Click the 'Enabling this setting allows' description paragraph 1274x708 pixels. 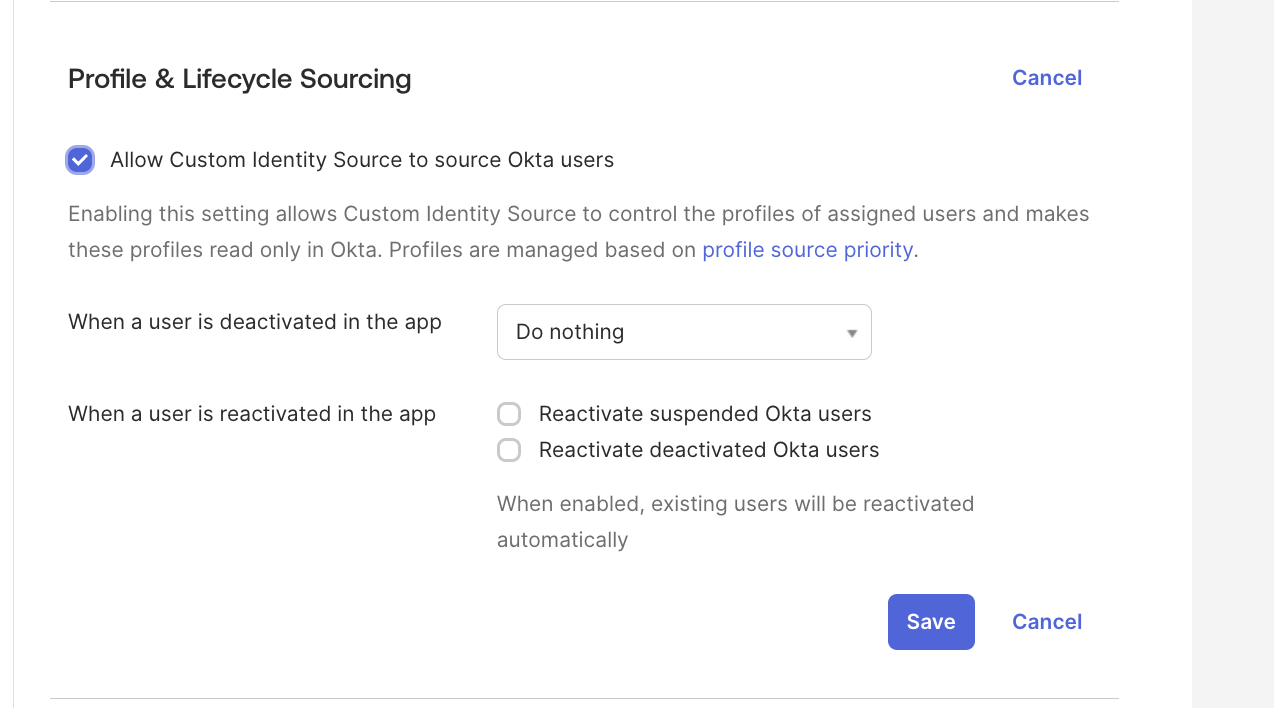(x=579, y=232)
